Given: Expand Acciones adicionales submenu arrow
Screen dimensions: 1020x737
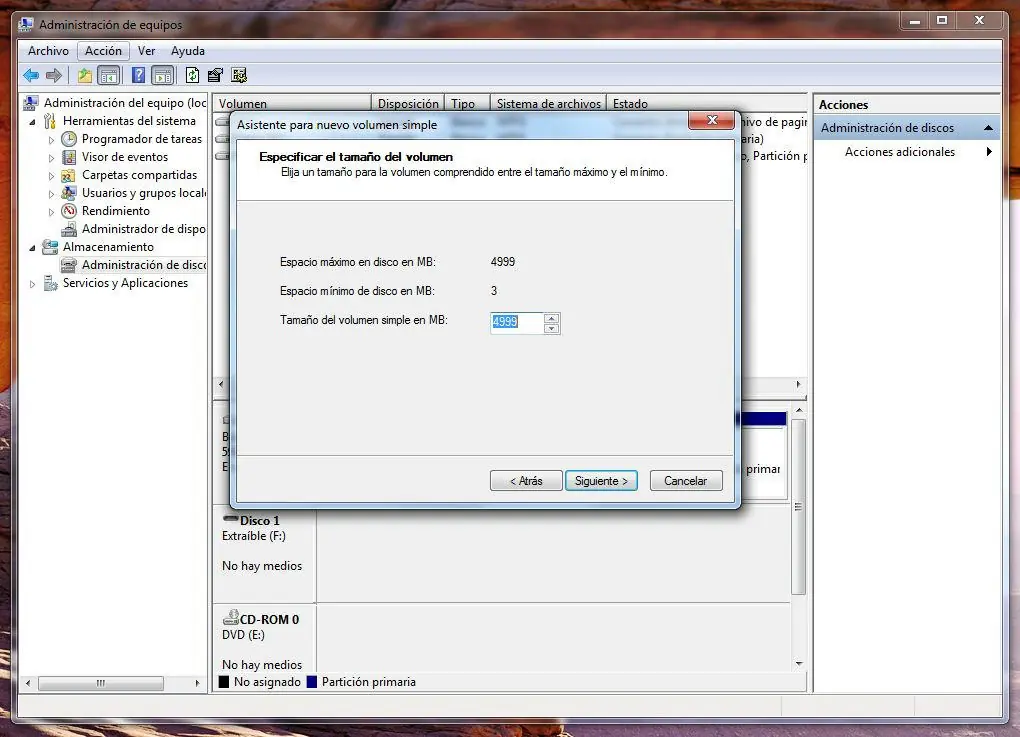Looking at the screenshot, I should 989,152.
